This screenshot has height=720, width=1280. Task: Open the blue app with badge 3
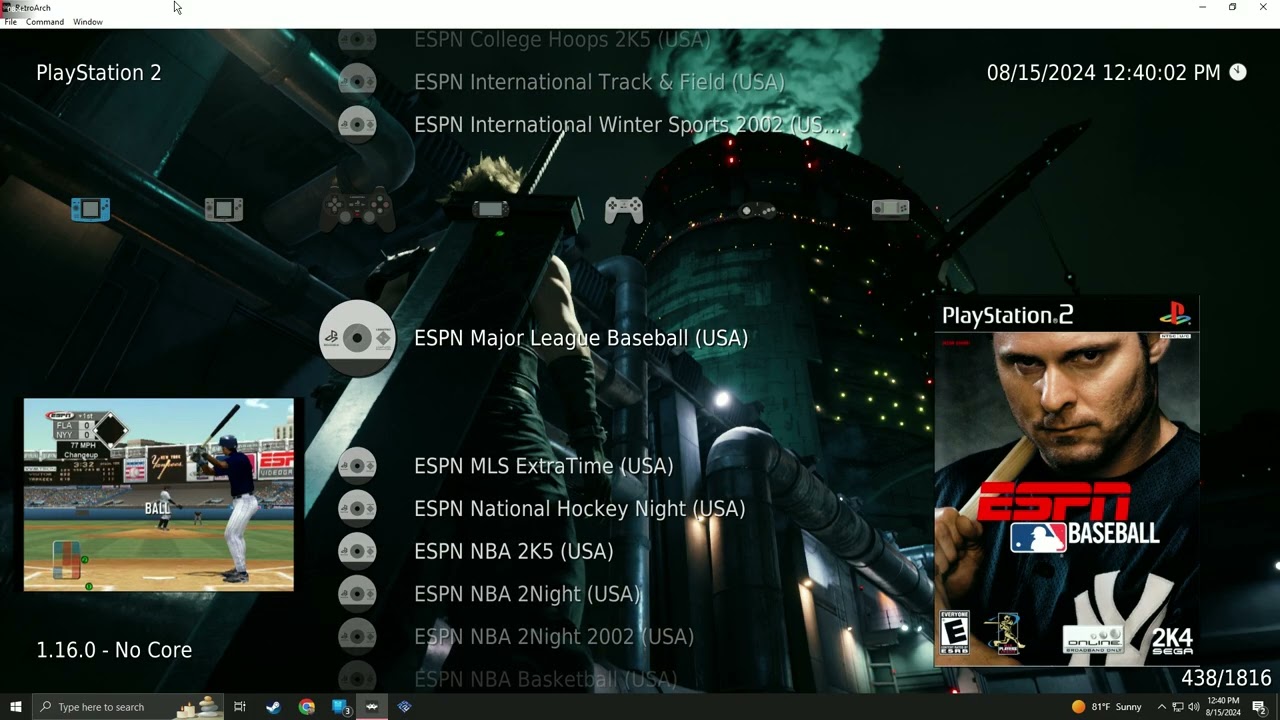[339, 707]
